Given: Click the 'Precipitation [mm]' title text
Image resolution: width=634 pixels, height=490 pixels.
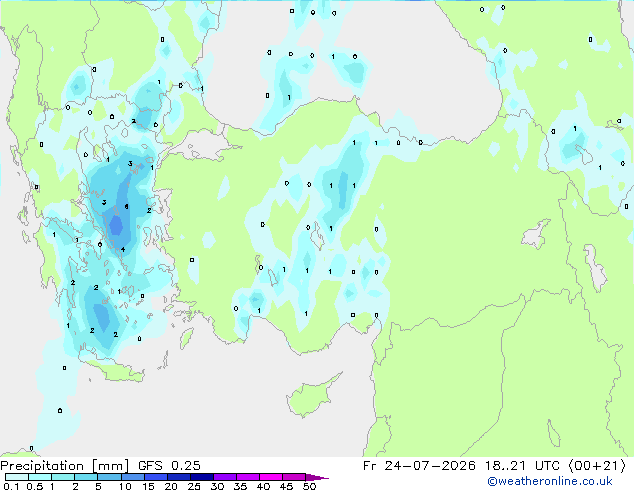Looking at the screenshot, I should click(x=65, y=466).
